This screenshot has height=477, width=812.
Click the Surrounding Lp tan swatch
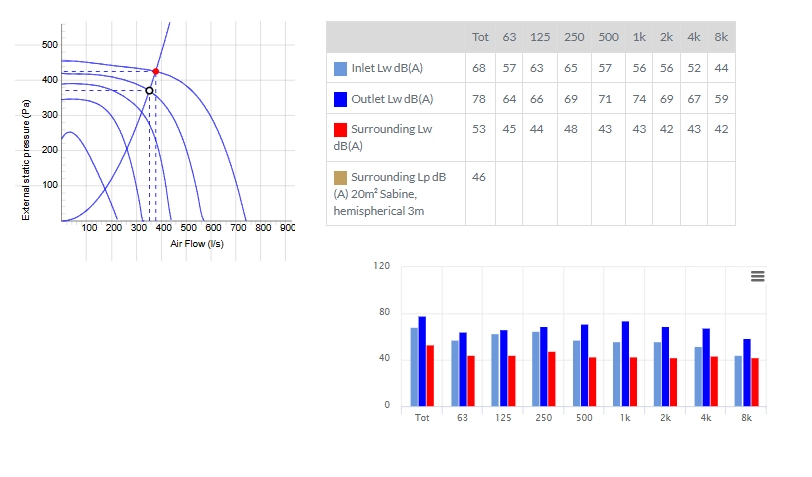pyautogui.click(x=340, y=178)
